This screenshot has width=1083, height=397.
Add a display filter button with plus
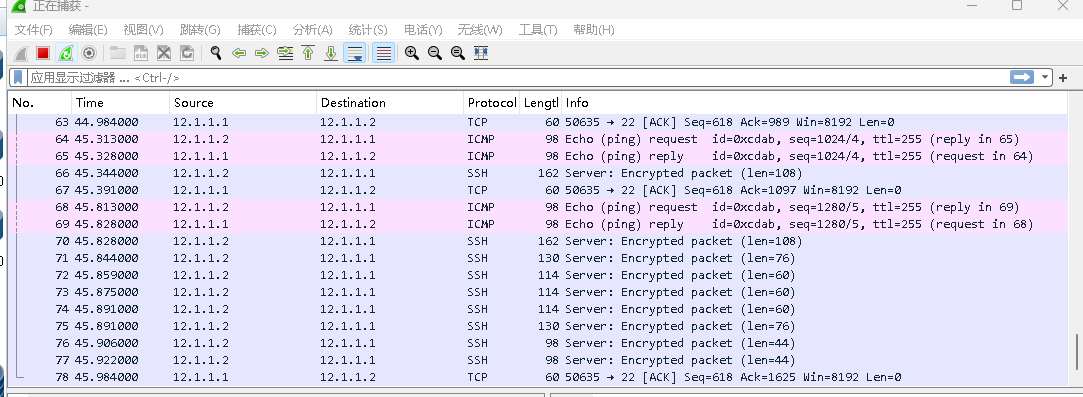1063,78
